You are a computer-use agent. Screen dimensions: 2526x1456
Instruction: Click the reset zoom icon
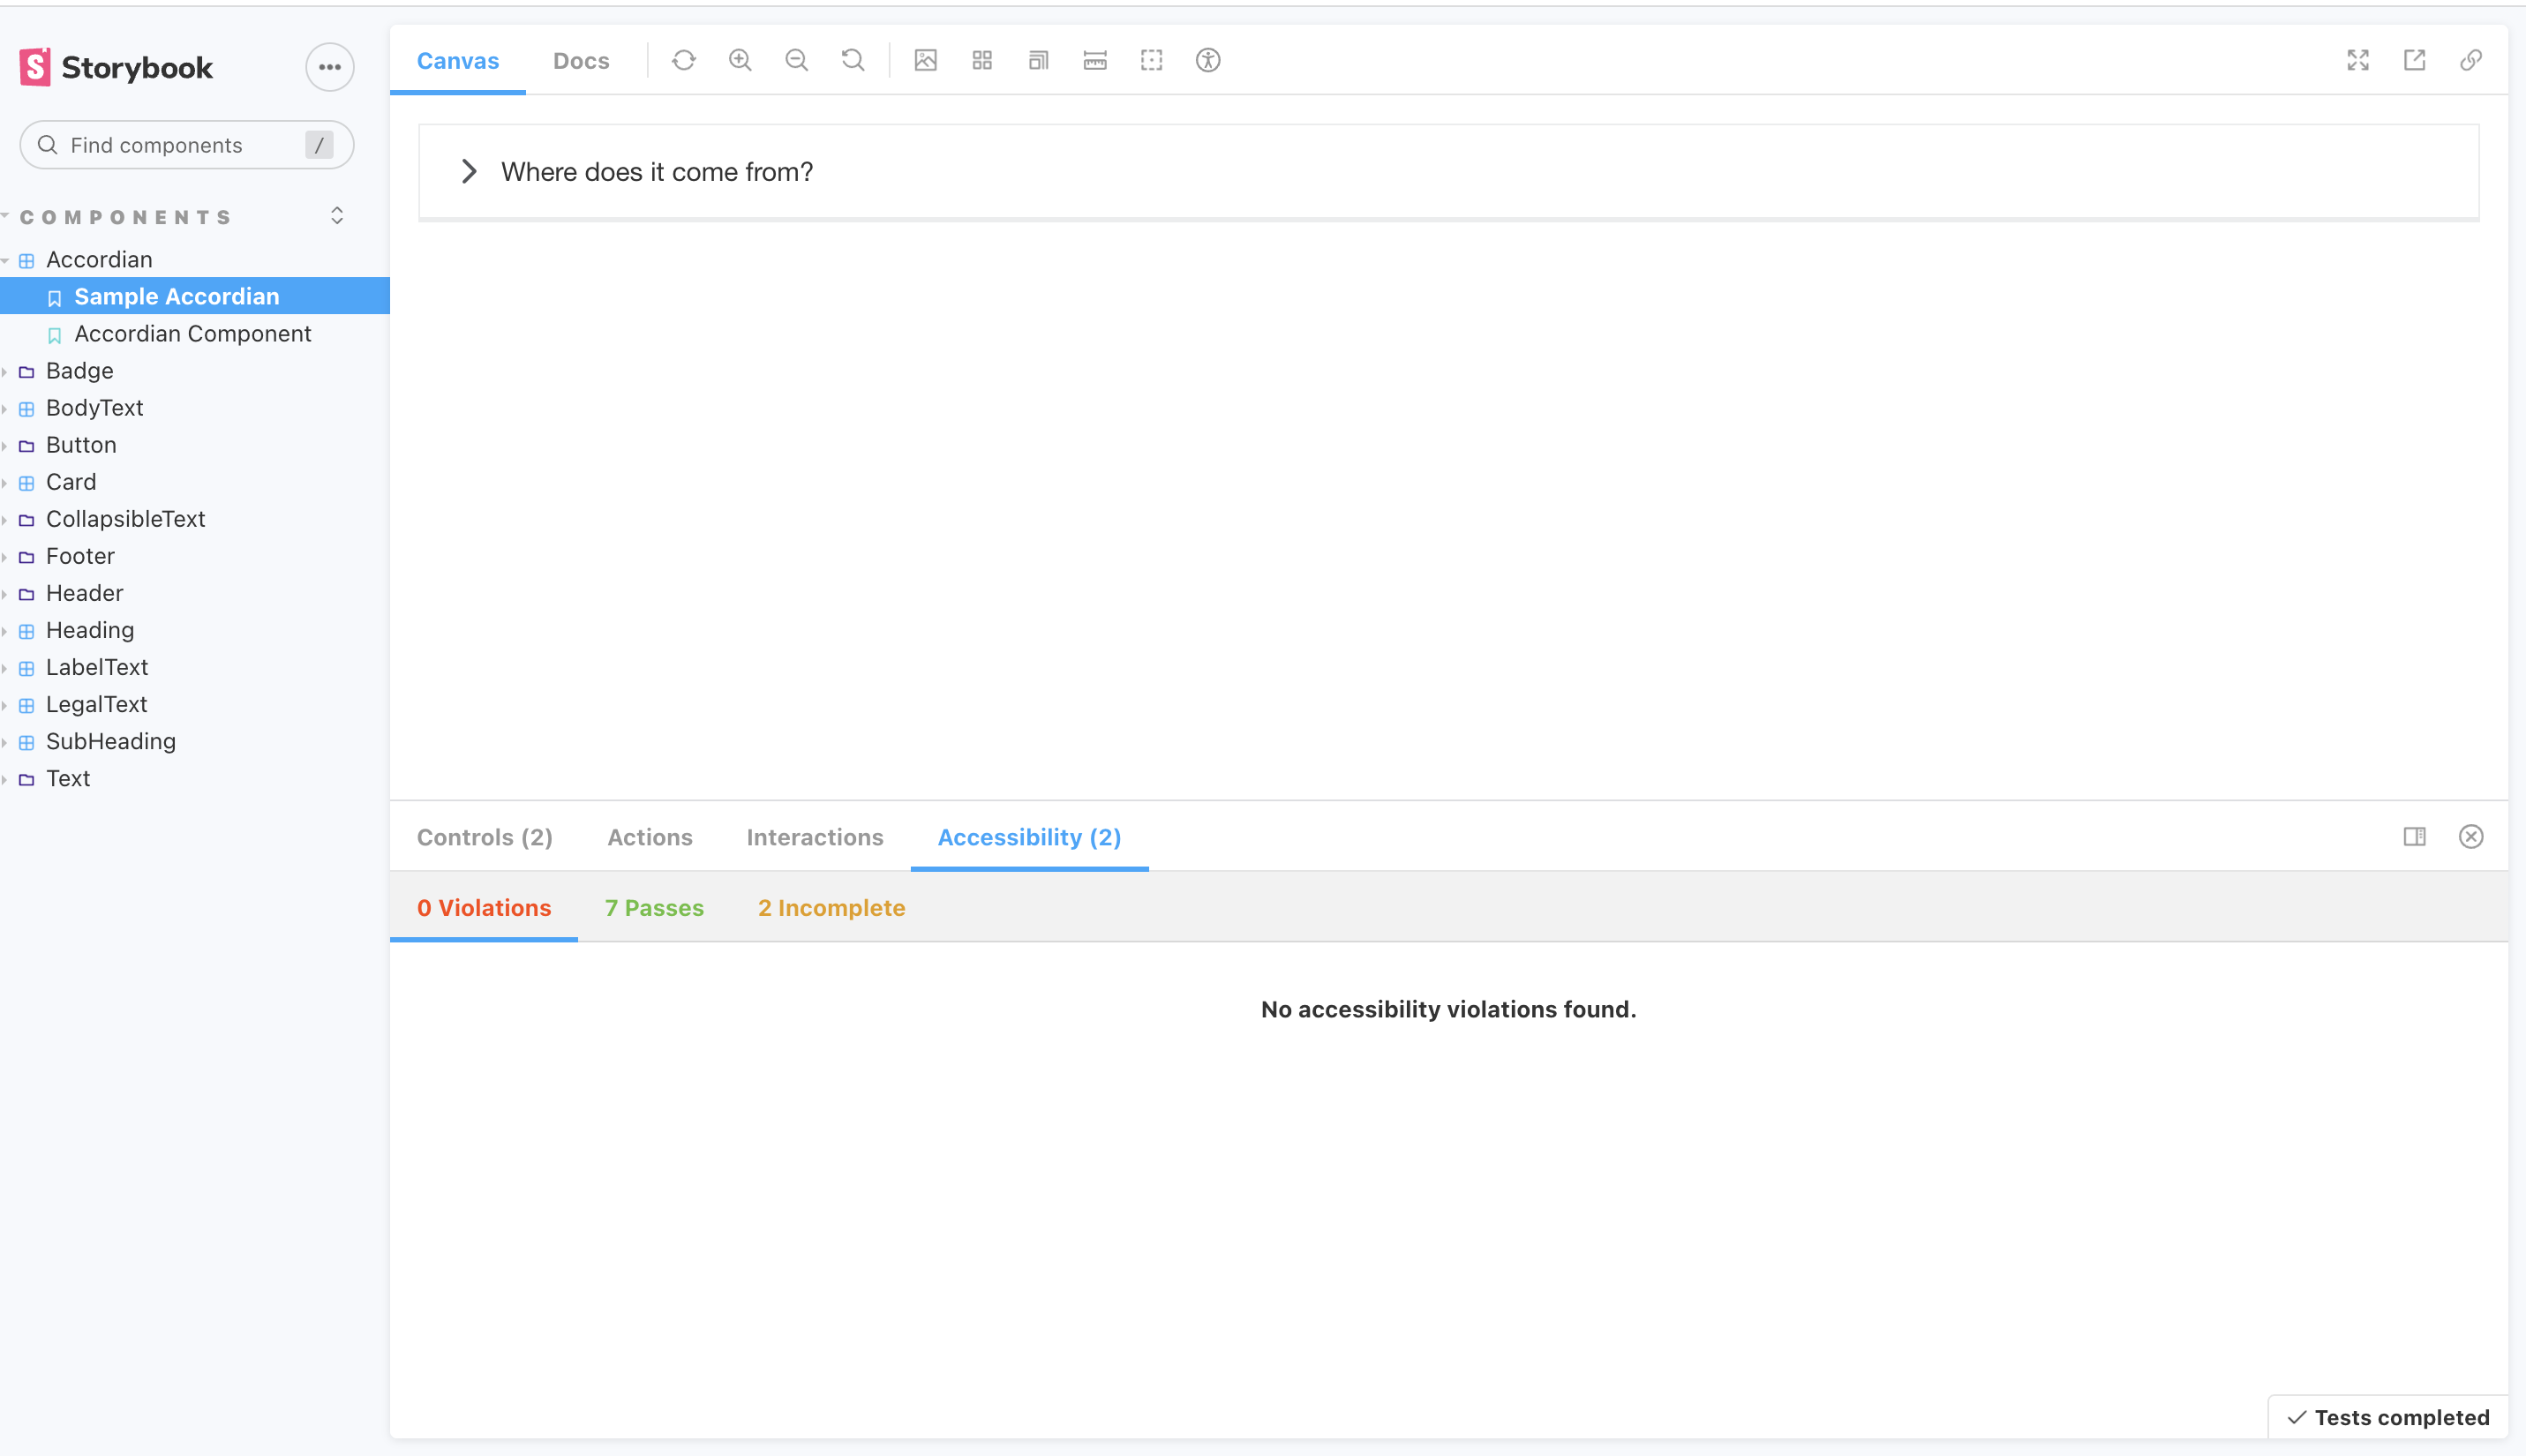click(853, 60)
